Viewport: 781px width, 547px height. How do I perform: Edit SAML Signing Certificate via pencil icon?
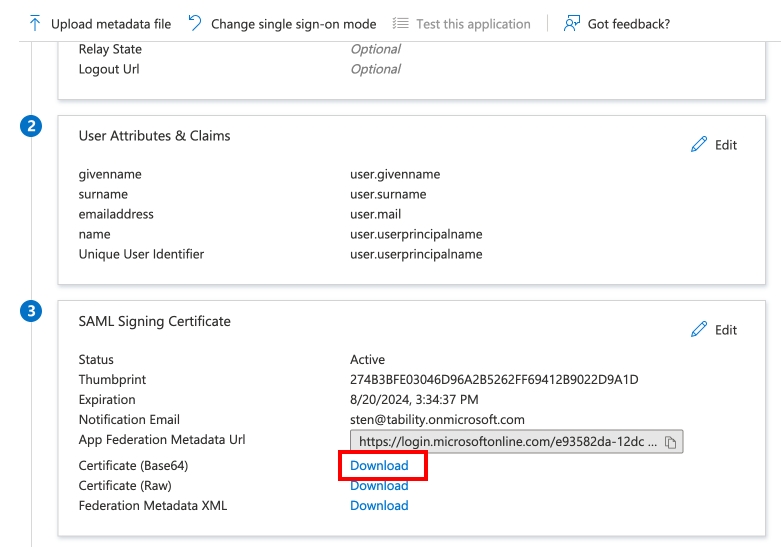pyautogui.click(x=699, y=330)
